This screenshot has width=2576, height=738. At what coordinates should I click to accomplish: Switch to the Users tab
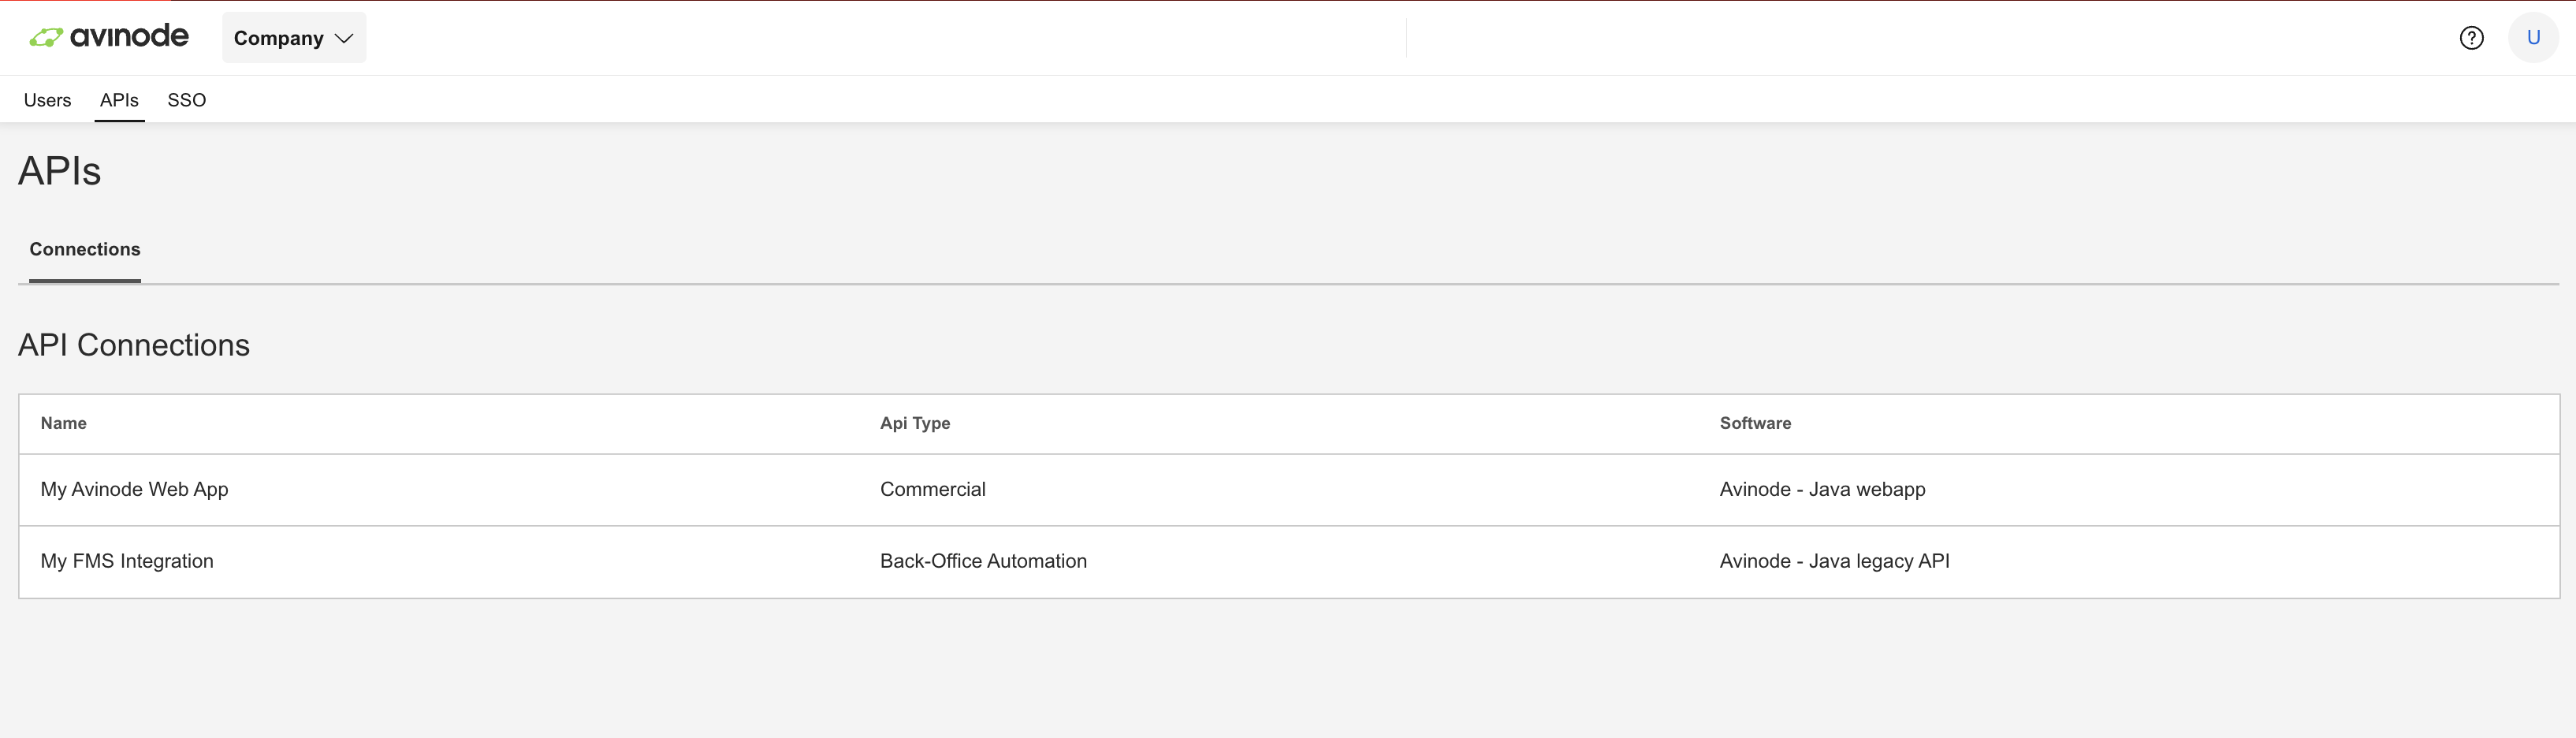[x=47, y=100]
